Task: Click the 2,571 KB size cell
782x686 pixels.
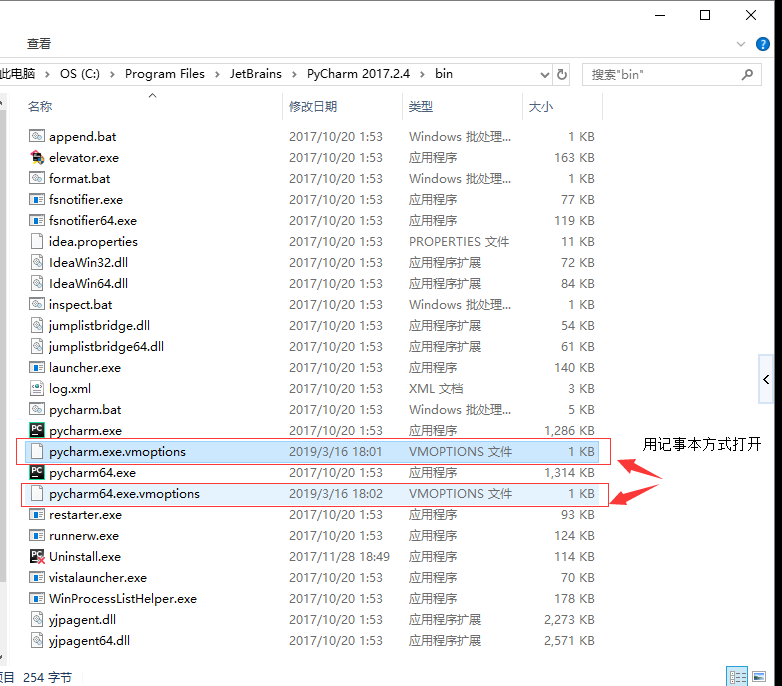Action: (x=569, y=641)
